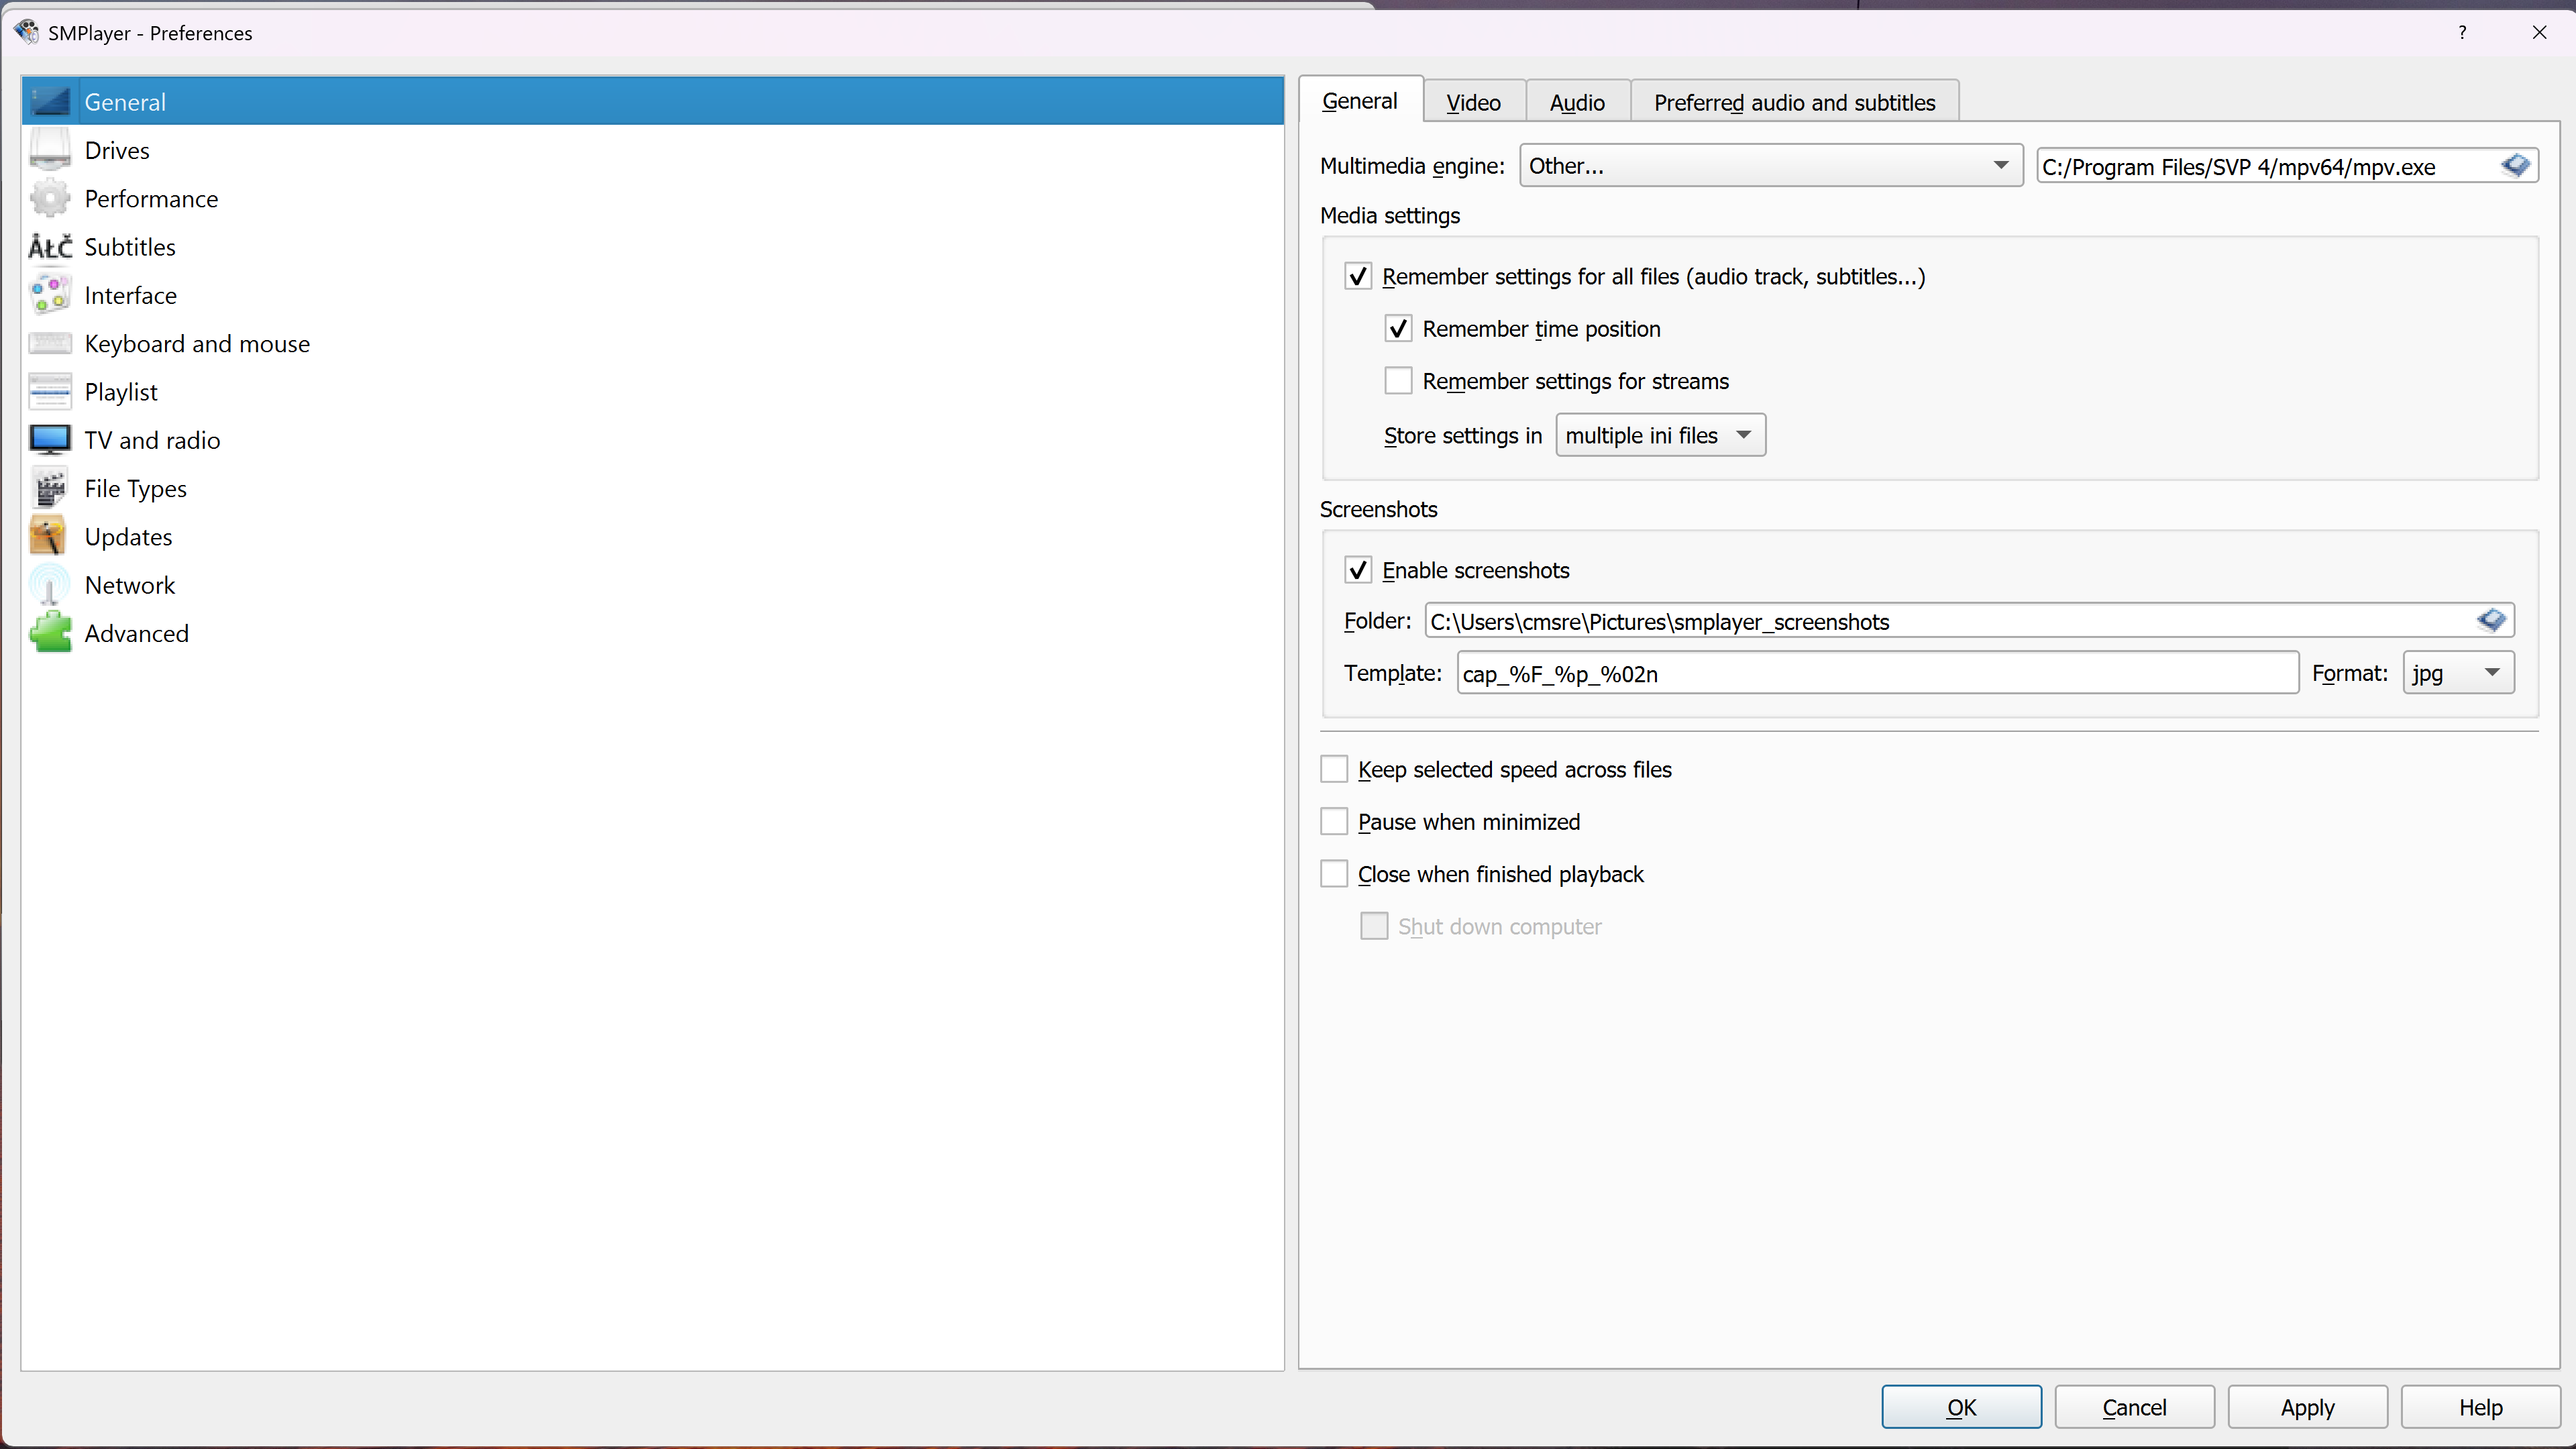Open Preferred audio and subtitles tab
Screen dimensions: 2576x1449
(x=1795, y=102)
